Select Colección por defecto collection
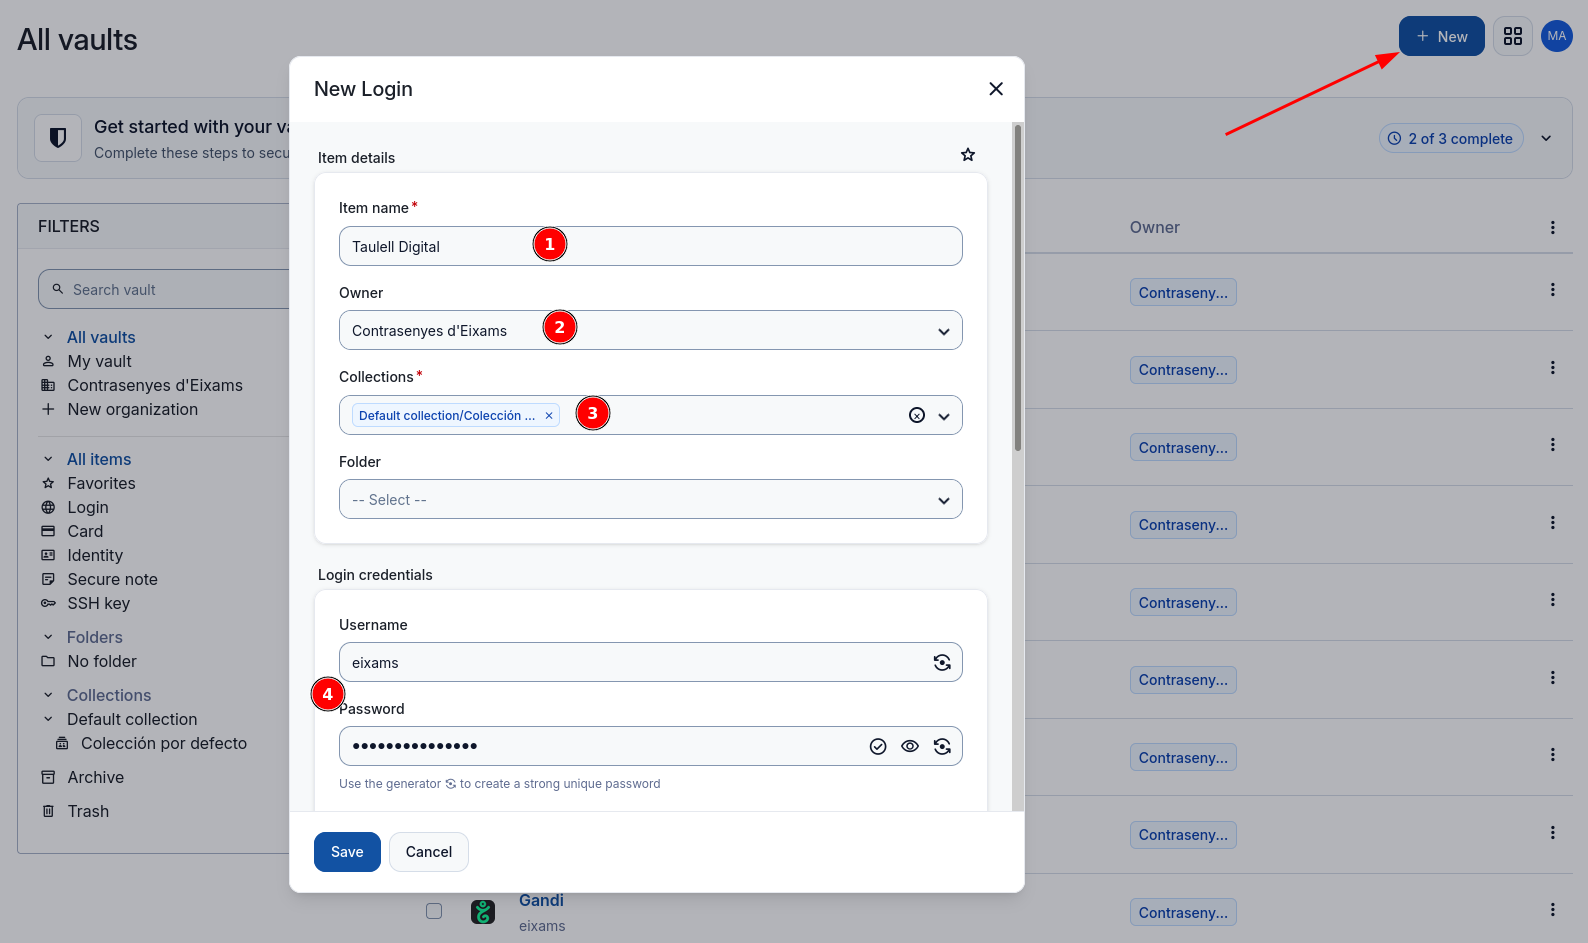This screenshot has width=1588, height=943. [x=163, y=744]
